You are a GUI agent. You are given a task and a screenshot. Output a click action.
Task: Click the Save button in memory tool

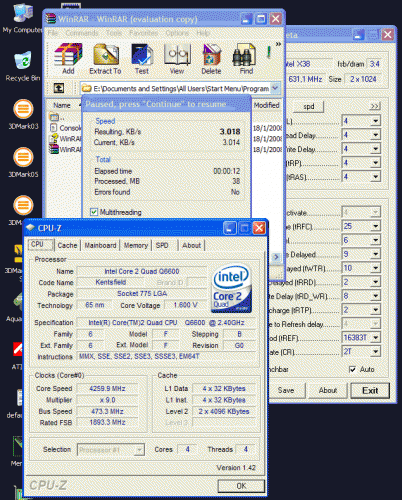pos(286,390)
